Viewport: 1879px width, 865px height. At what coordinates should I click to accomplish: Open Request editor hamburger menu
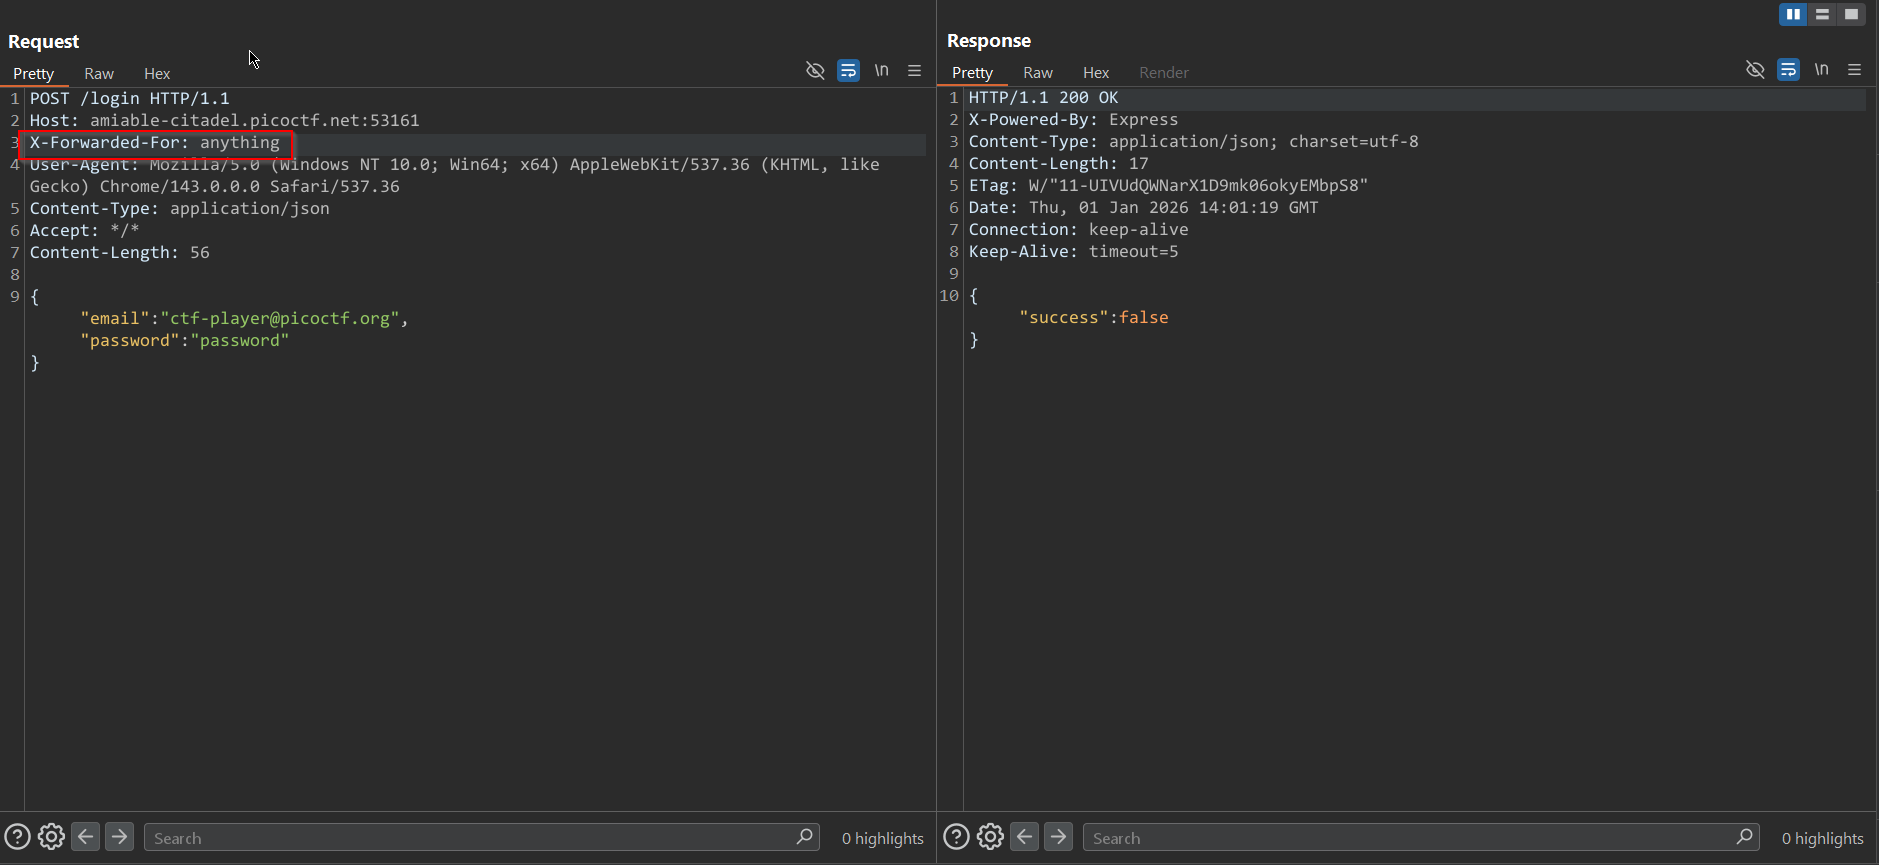(x=914, y=71)
